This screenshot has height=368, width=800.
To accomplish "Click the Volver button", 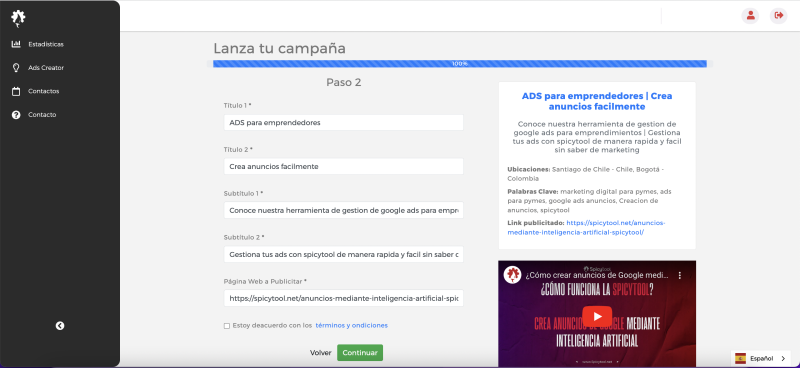I will pyautogui.click(x=320, y=353).
